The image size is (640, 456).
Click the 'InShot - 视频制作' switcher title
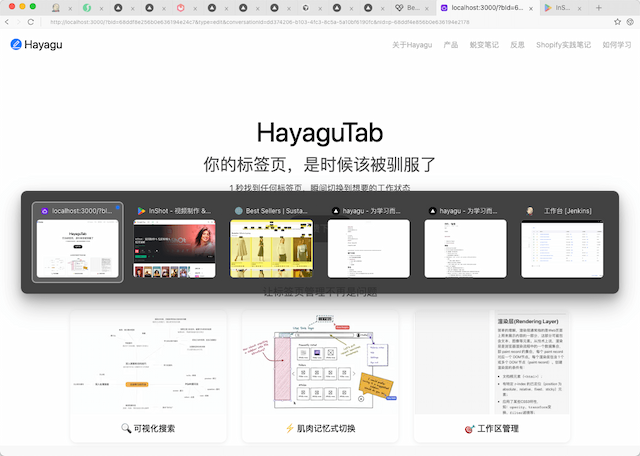tap(180, 211)
